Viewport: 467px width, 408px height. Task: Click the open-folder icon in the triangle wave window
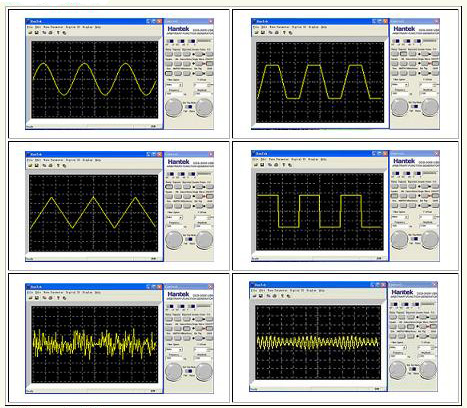(x=30, y=165)
